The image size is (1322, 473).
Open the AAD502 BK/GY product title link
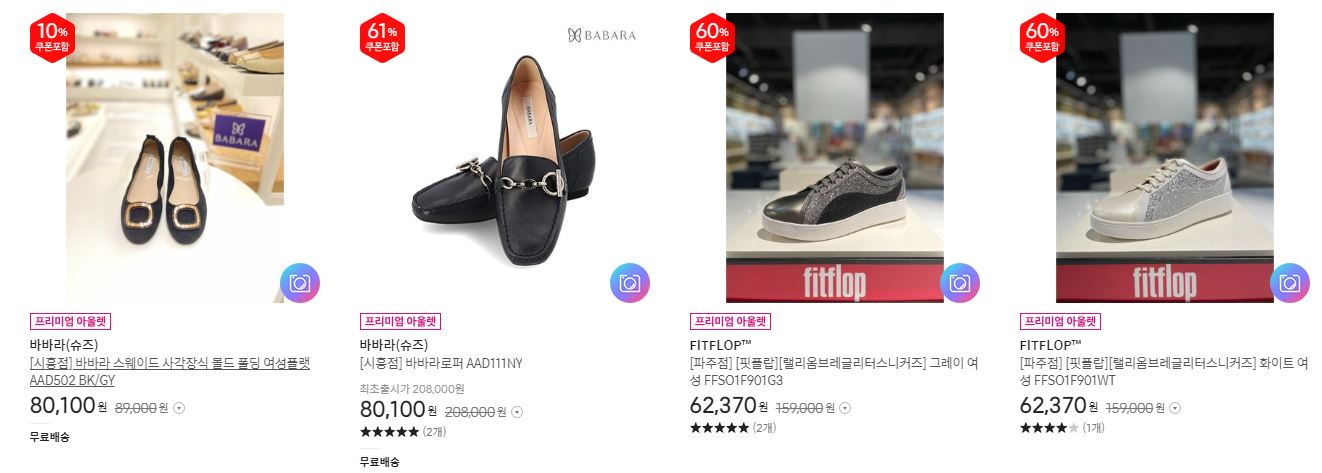pos(170,371)
